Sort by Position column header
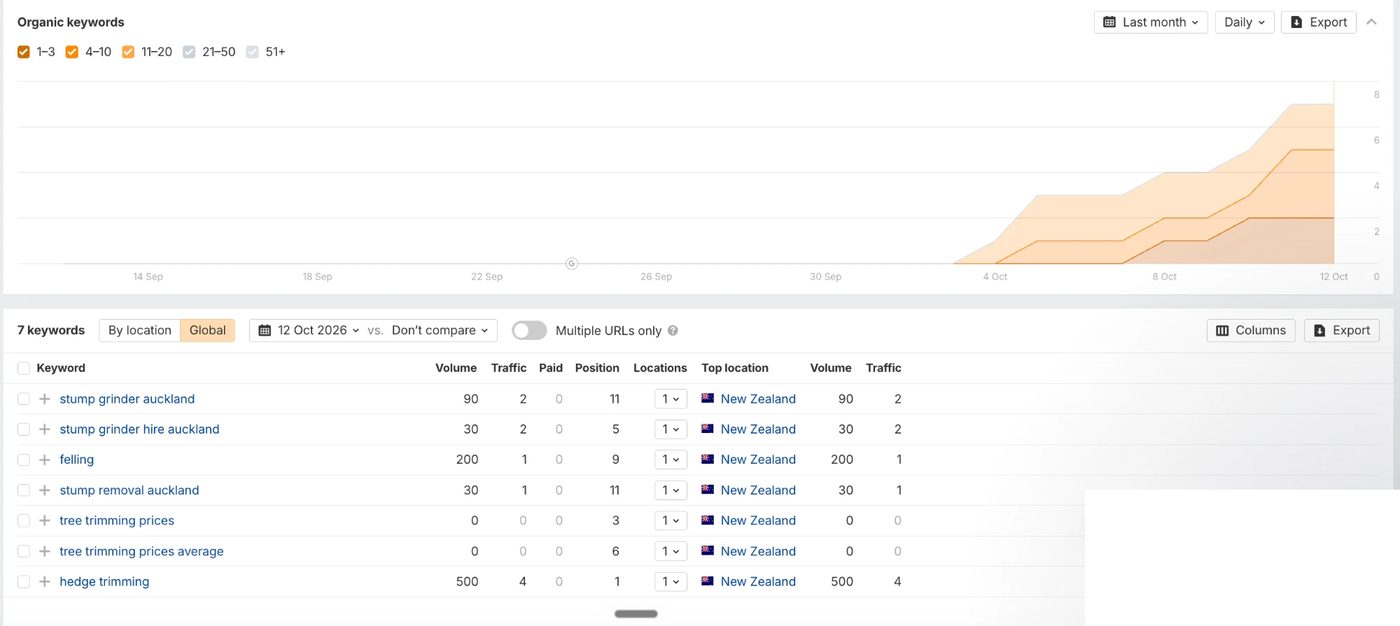This screenshot has height=626, width=1400. pos(597,368)
